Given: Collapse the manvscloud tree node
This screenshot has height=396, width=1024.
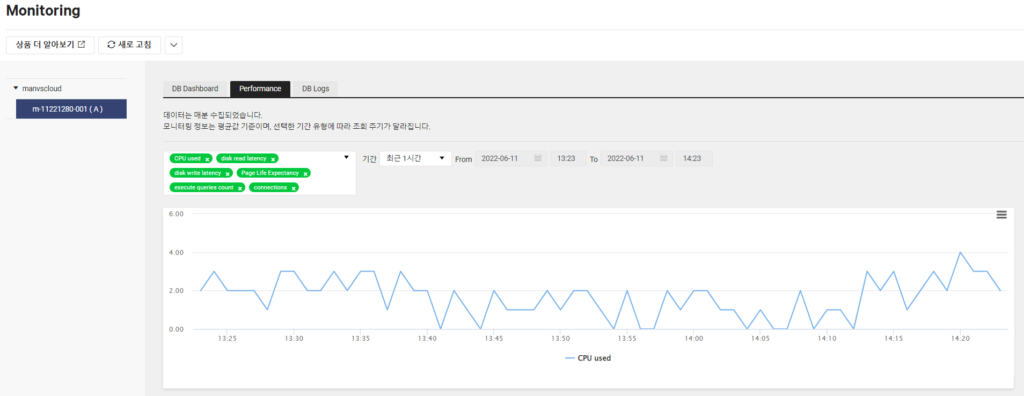Looking at the screenshot, I should 16,88.
